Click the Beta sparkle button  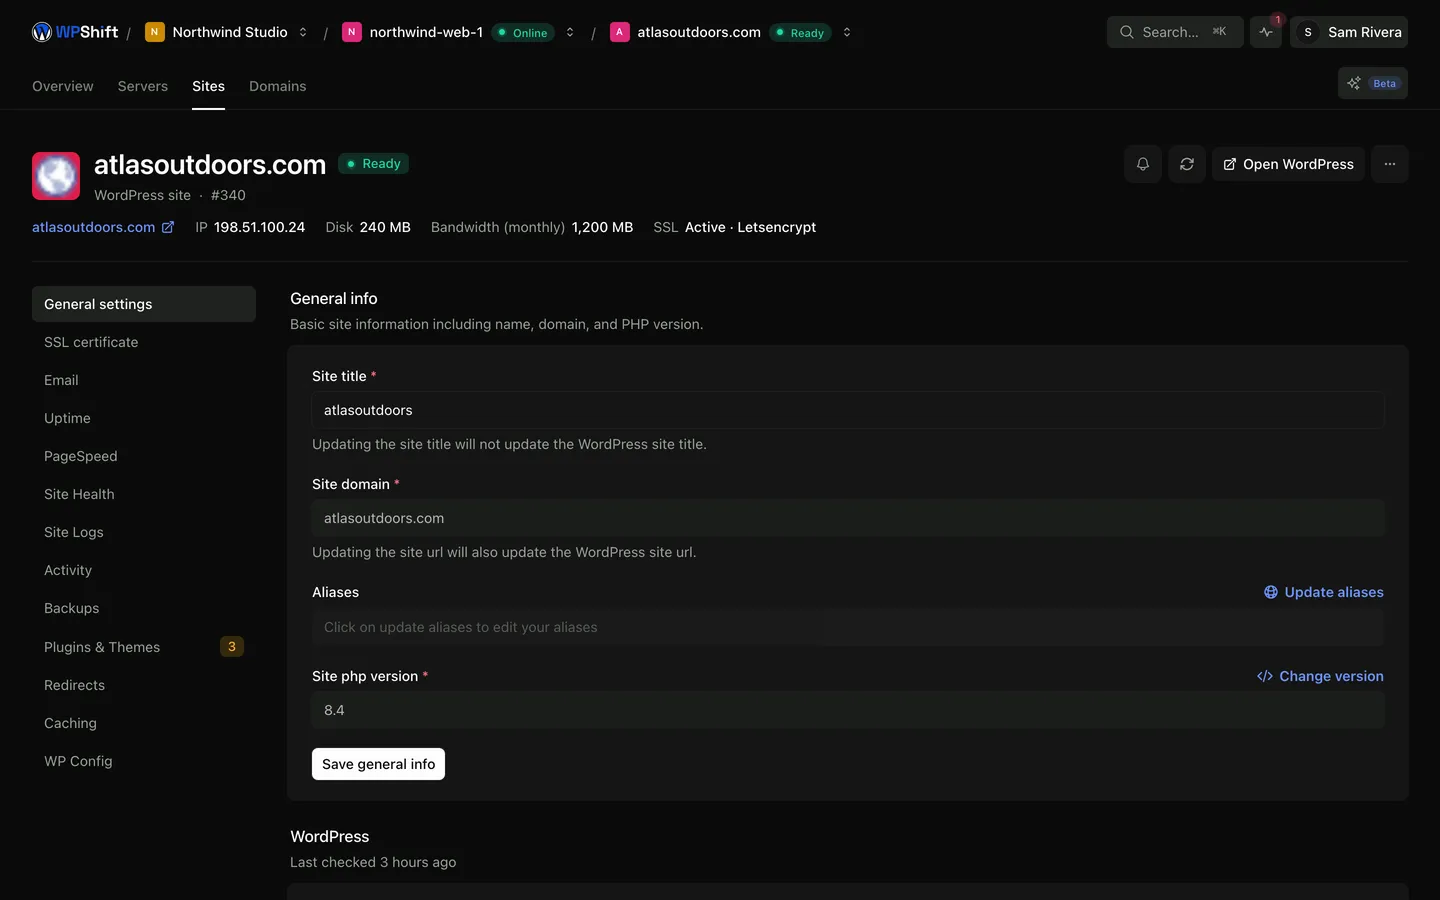tap(1372, 83)
